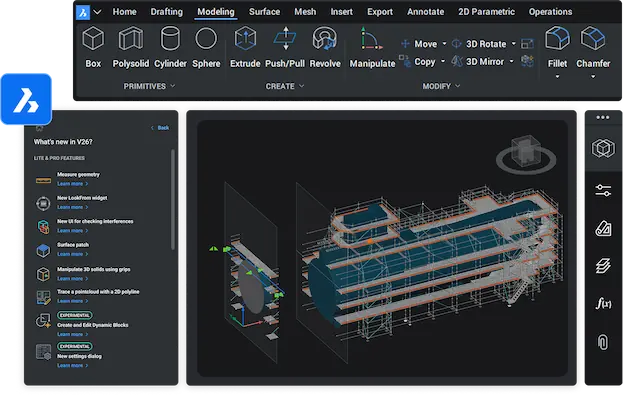Click the 'New UI for checking interferences' title
The width and height of the screenshot is (623, 395).
pos(95,222)
